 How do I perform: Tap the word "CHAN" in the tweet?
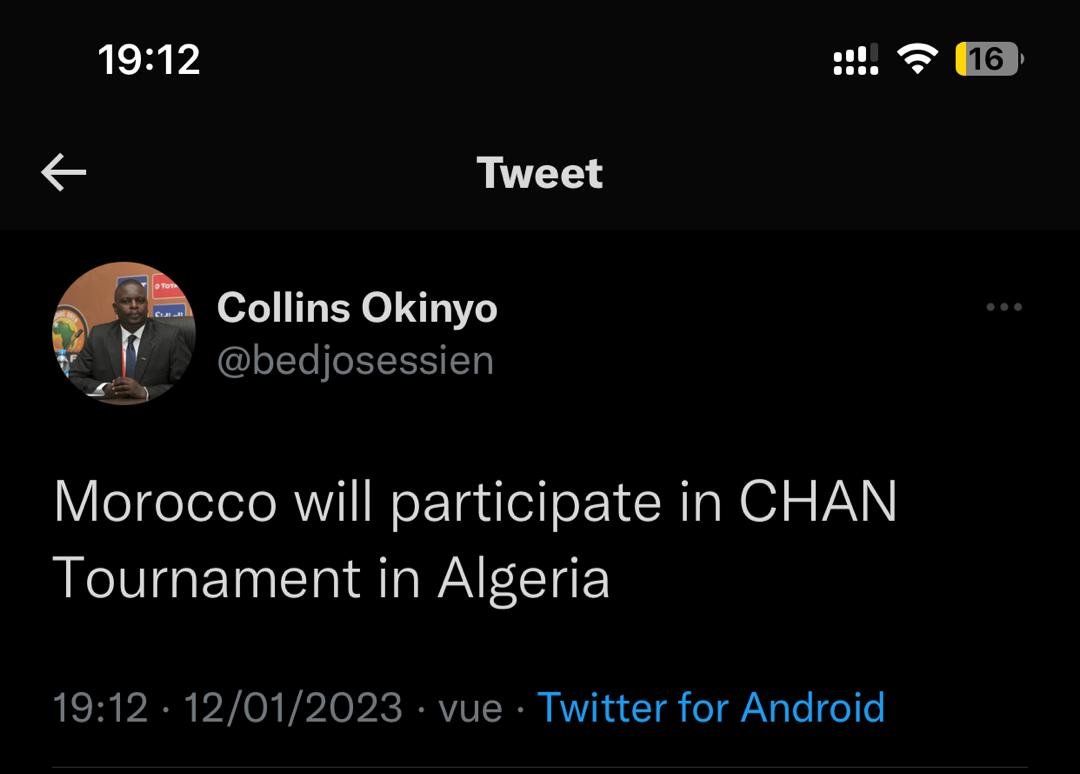pos(818,503)
